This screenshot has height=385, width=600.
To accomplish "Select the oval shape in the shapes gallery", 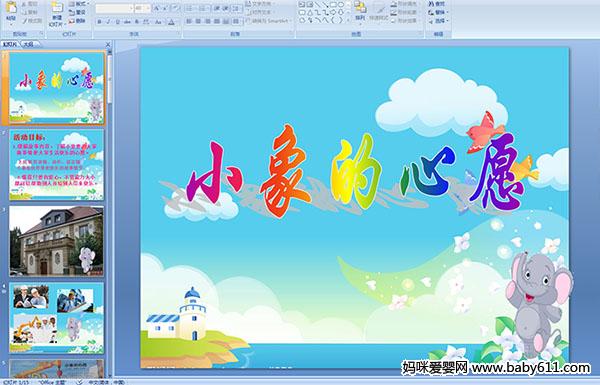I will click(x=342, y=5).
